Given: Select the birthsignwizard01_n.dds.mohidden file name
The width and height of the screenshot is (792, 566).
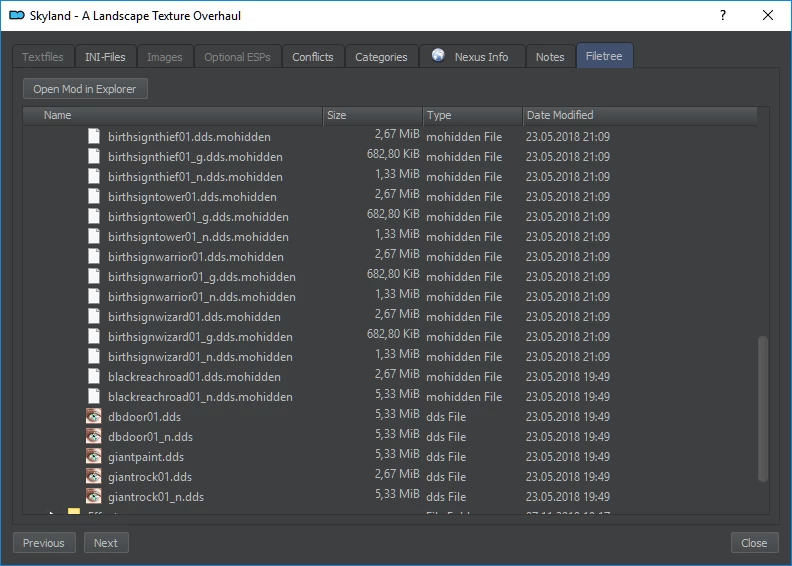Looking at the screenshot, I should [201, 357].
